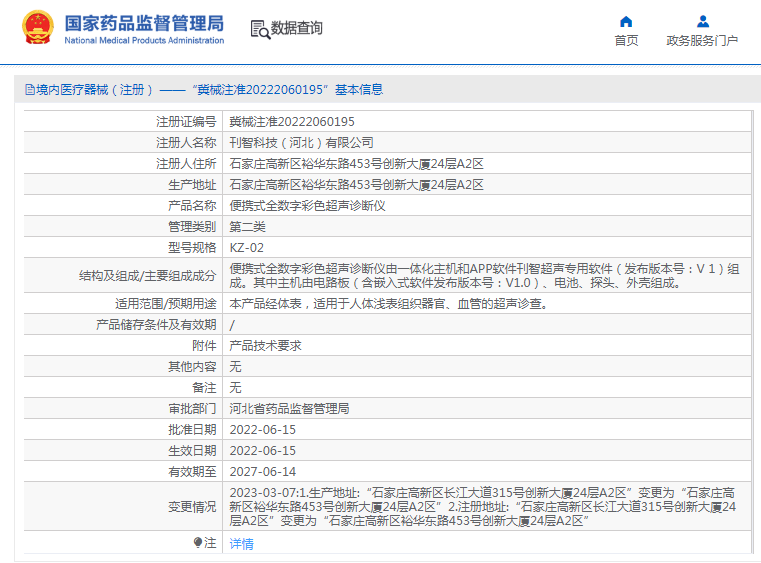Viewport: 761px width, 563px height.
Task: Open the 详情 link in the 注 row
Action: click(241, 544)
